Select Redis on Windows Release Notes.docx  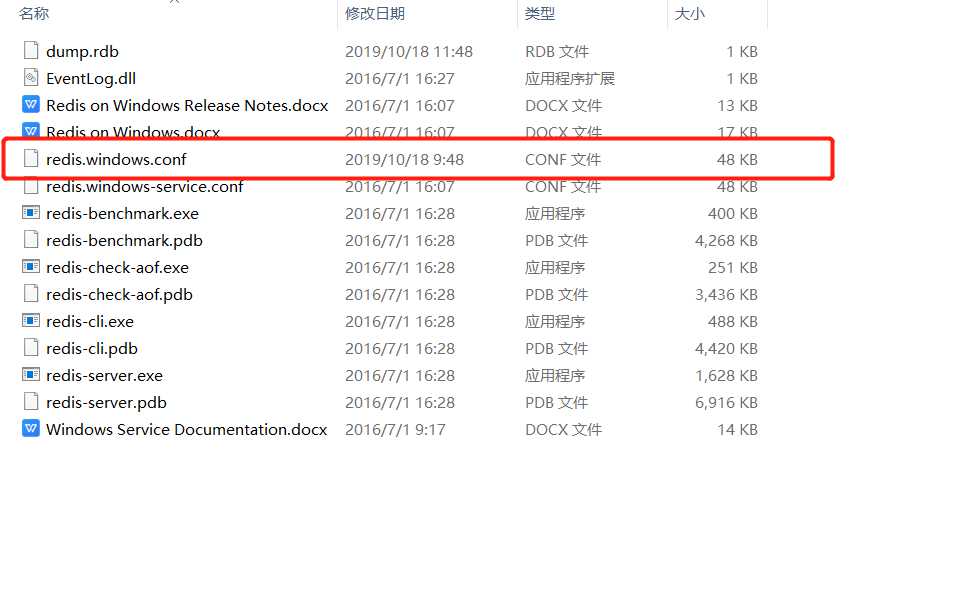[187, 105]
